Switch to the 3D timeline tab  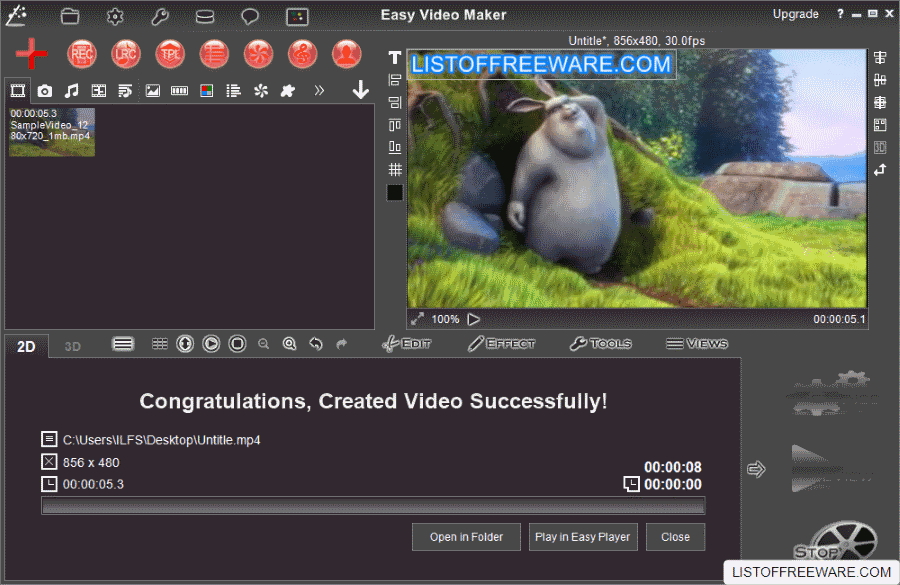coord(72,346)
